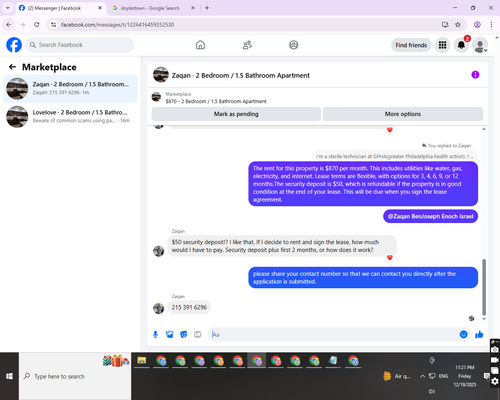The width and height of the screenshot is (500, 400).
Task: Open the $870 Marketplace listing link
Action: pyautogui.click(x=216, y=101)
